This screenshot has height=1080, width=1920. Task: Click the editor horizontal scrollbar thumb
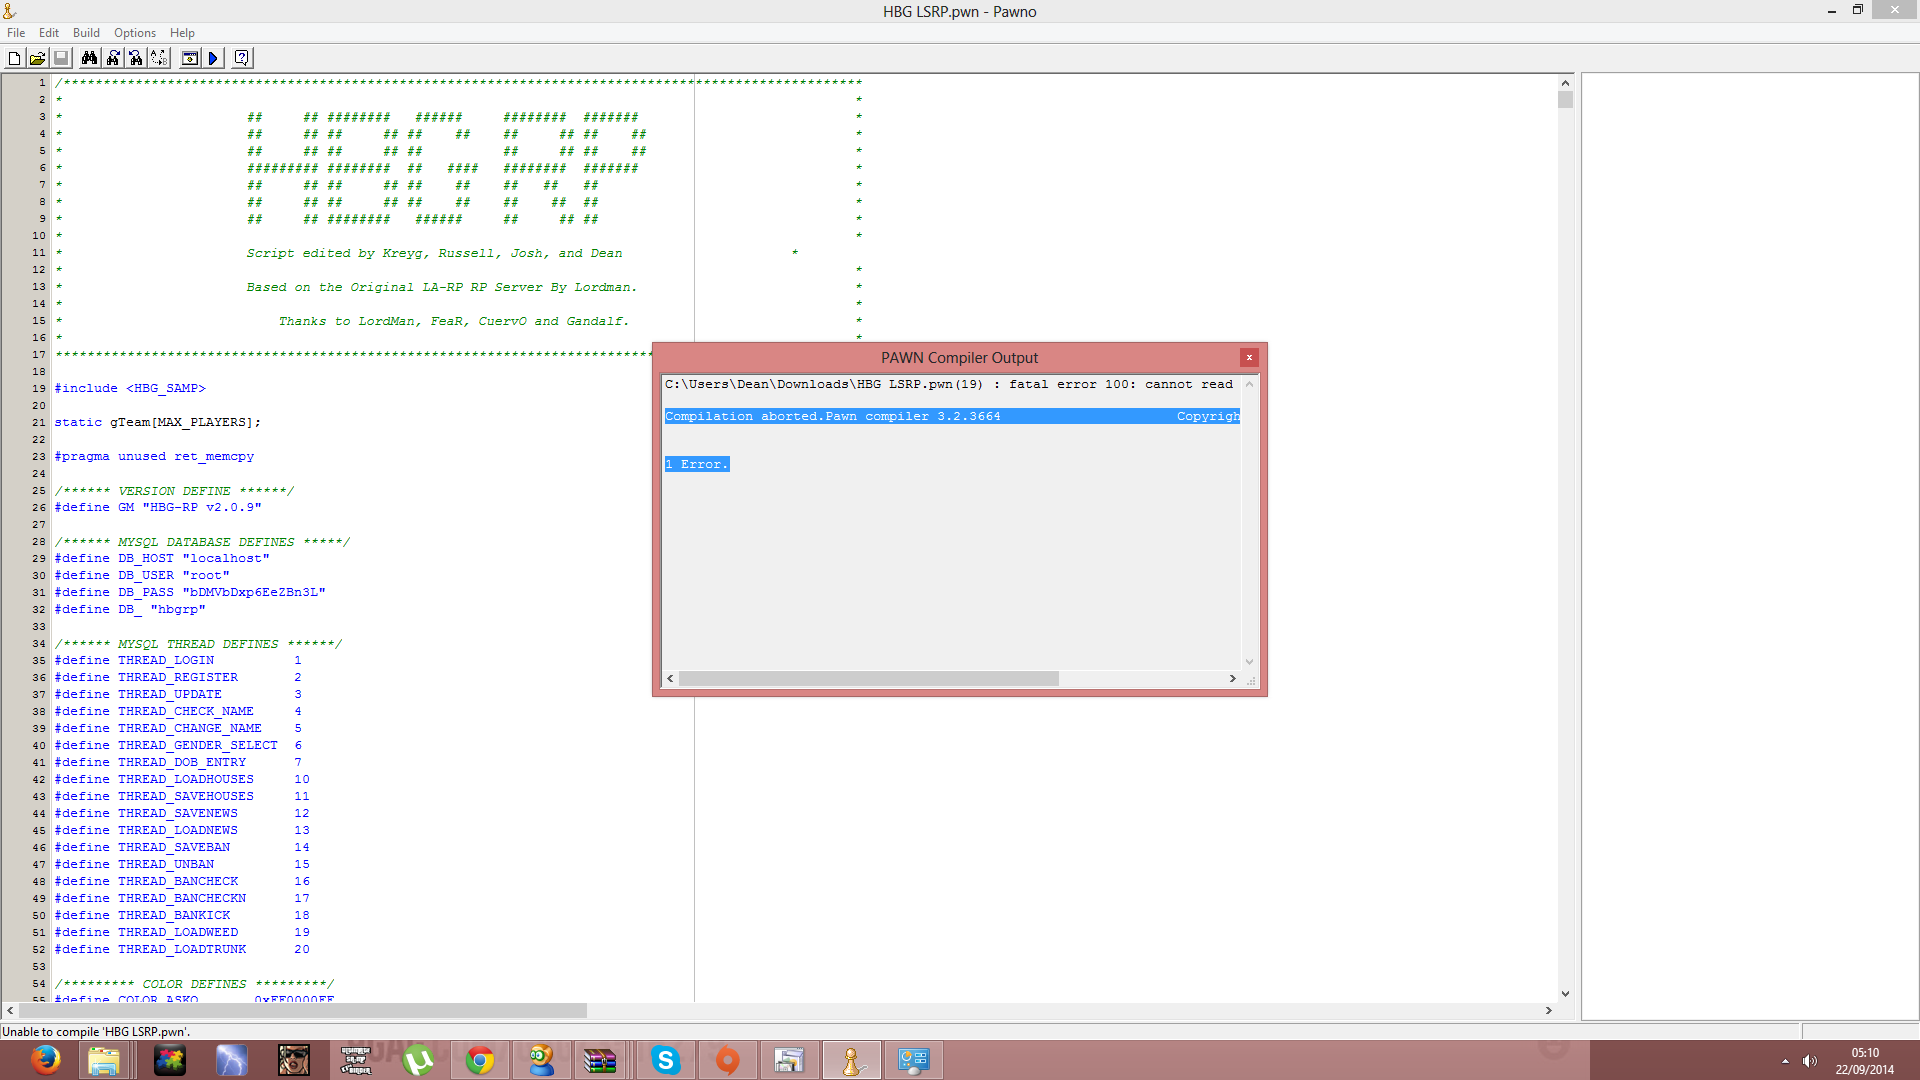(x=302, y=1011)
